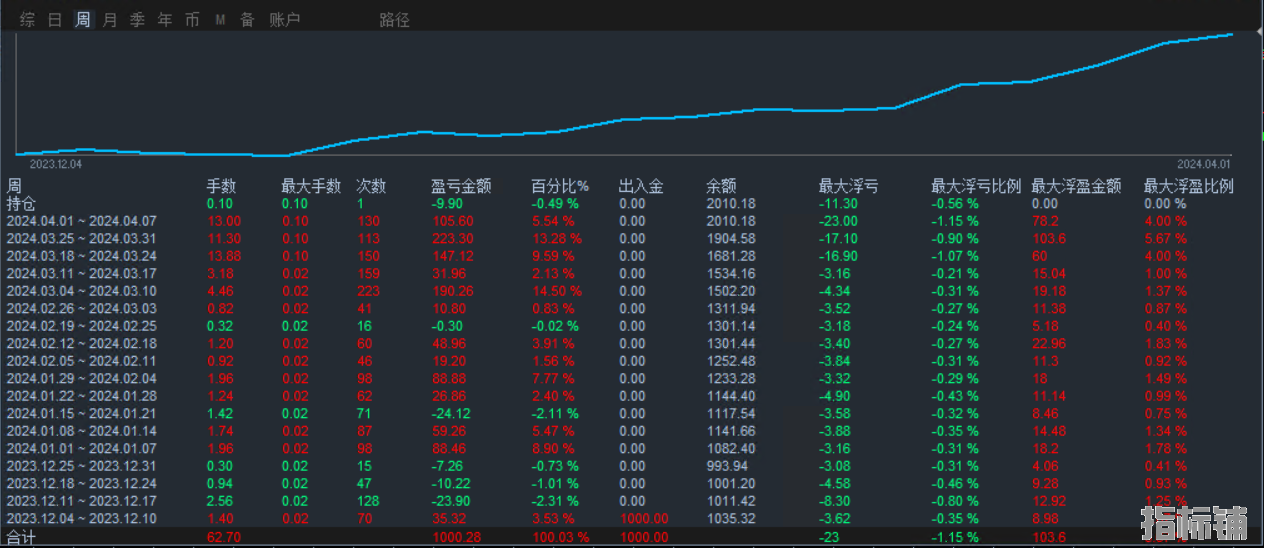Click loss value -24.12
This screenshot has width=1264, height=548.
tap(452, 413)
